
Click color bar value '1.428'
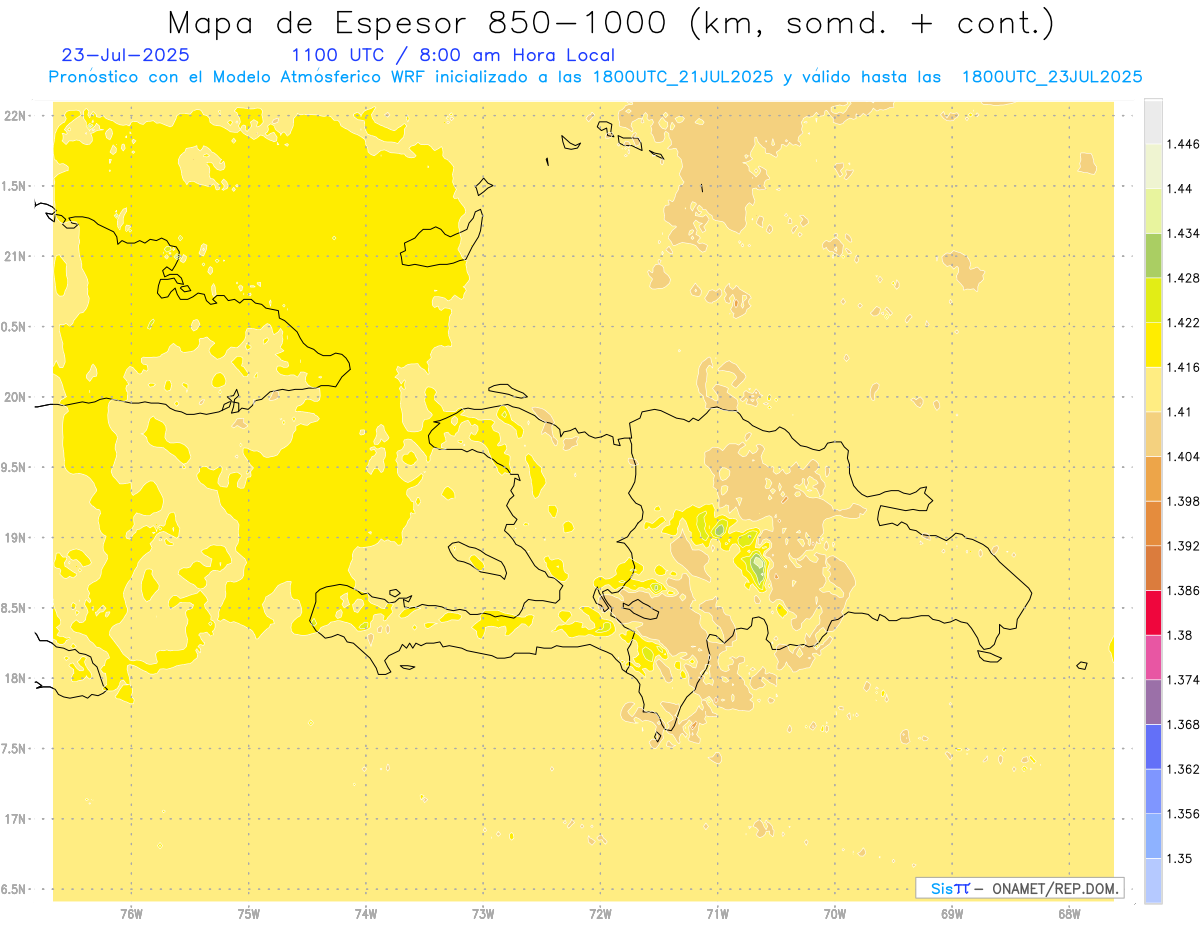tap(1182, 278)
